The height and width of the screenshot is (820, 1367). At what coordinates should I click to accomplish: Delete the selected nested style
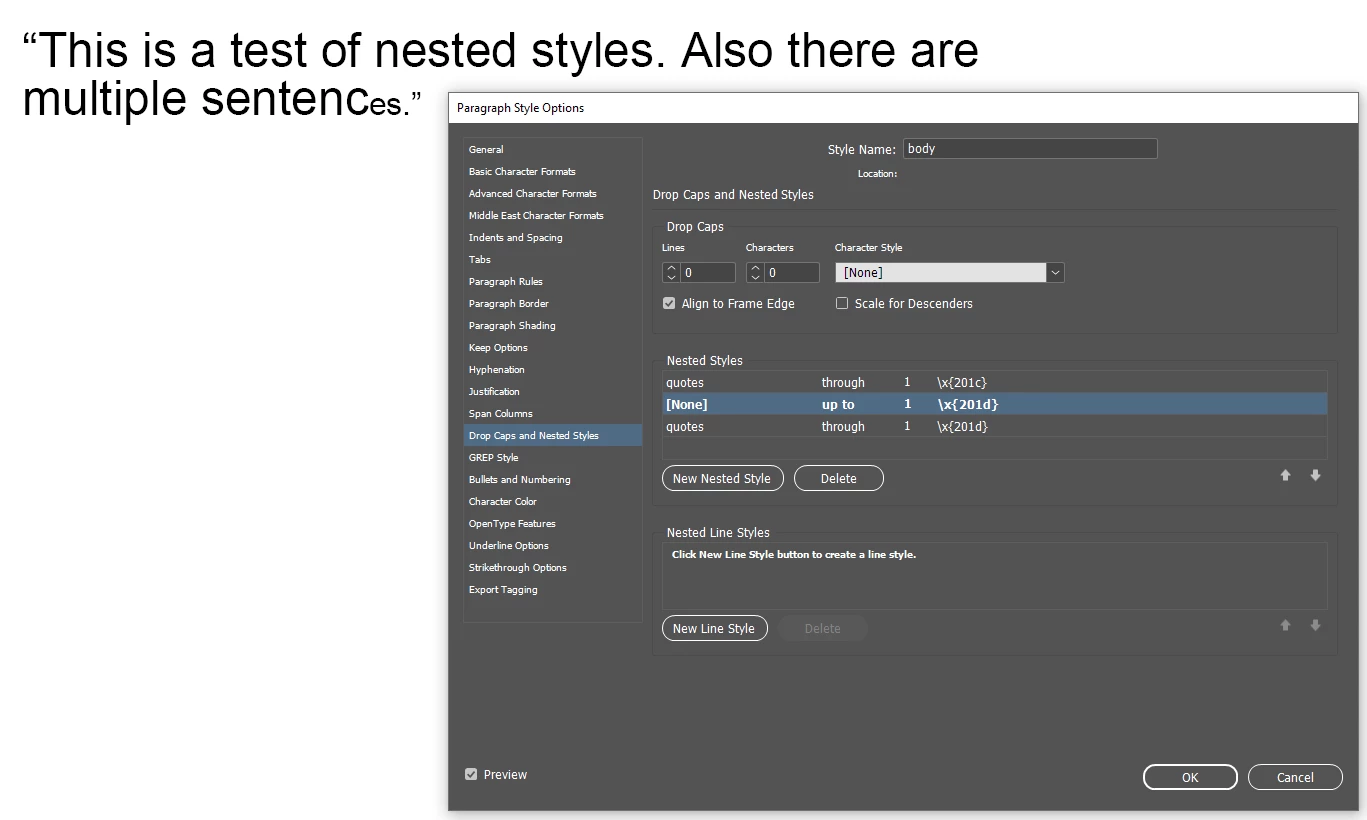tap(838, 479)
